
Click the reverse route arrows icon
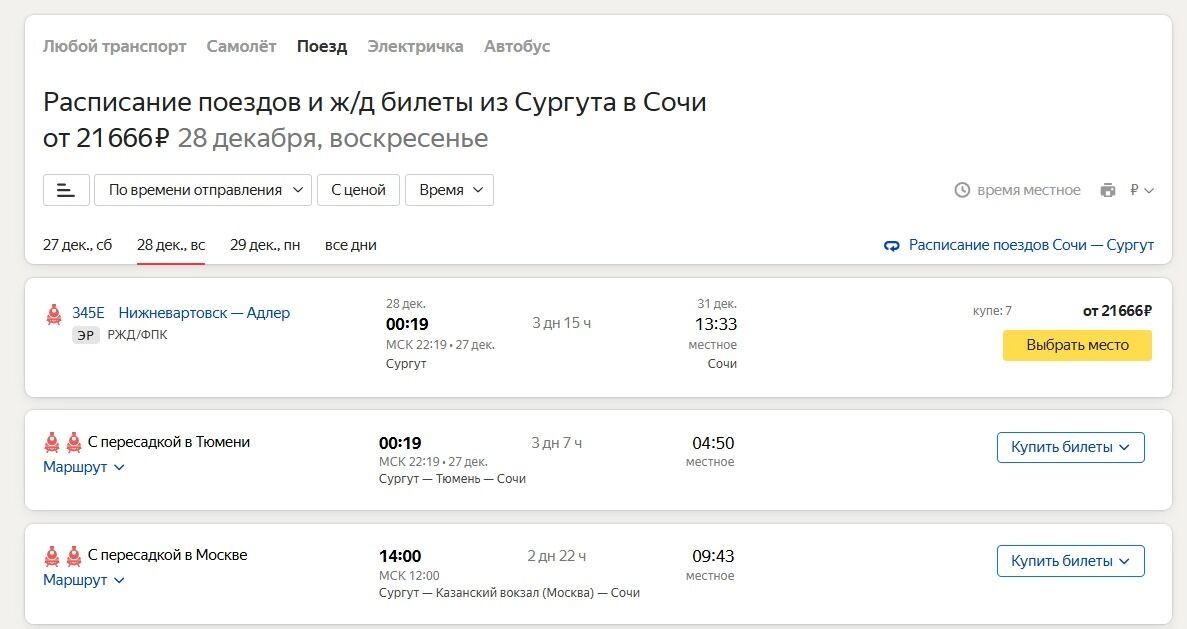coord(892,246)
